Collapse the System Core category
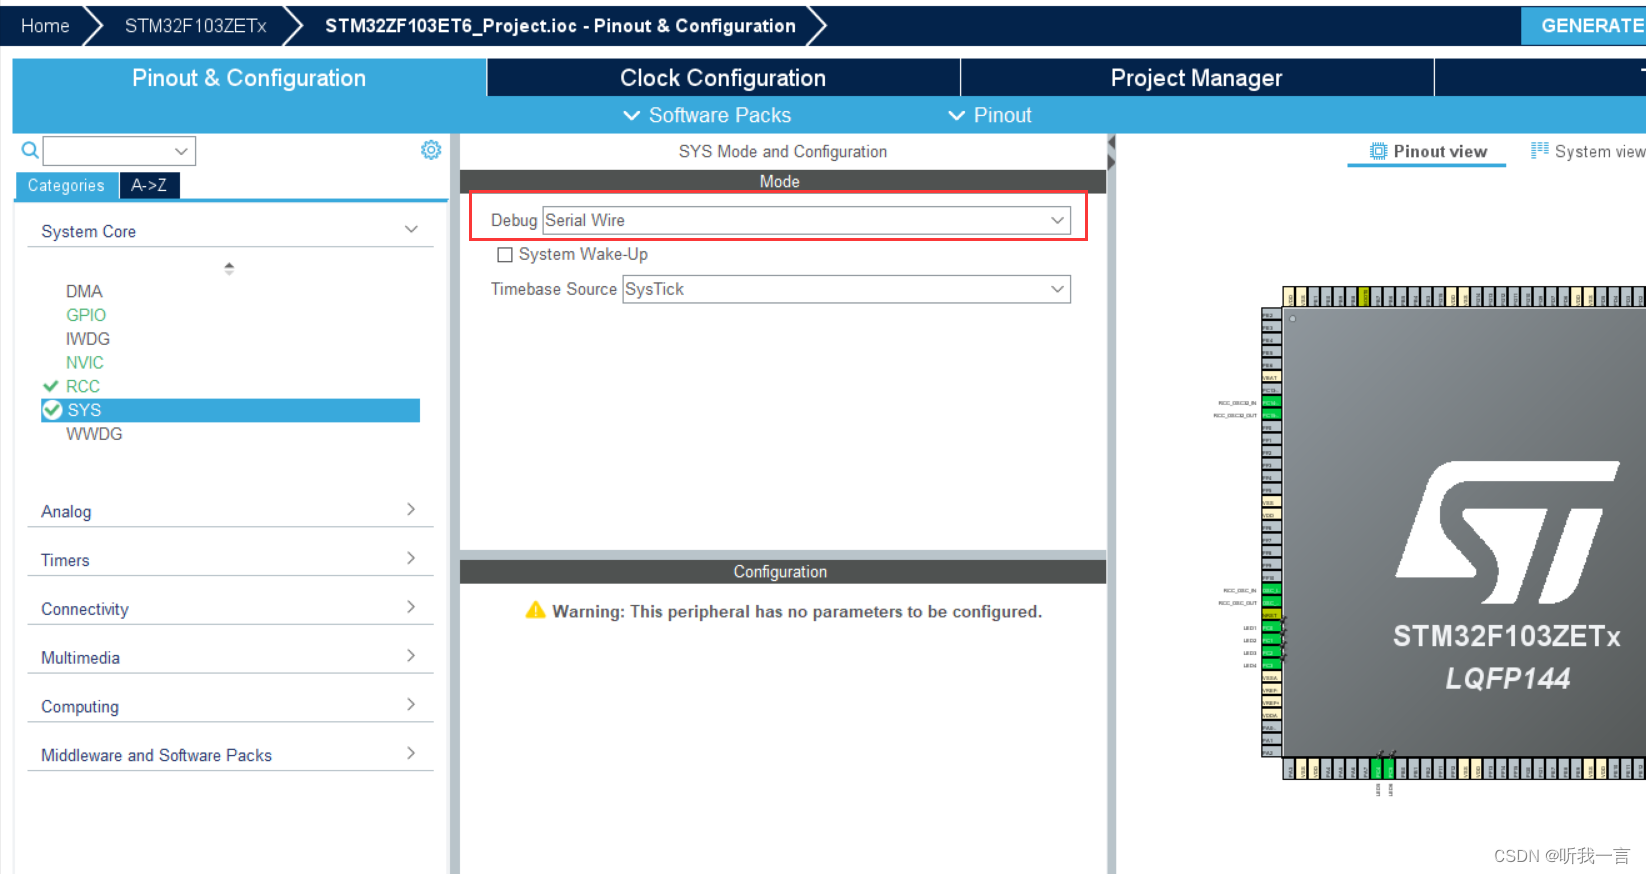Viewport: 1646px width, 874px height. 230,231
